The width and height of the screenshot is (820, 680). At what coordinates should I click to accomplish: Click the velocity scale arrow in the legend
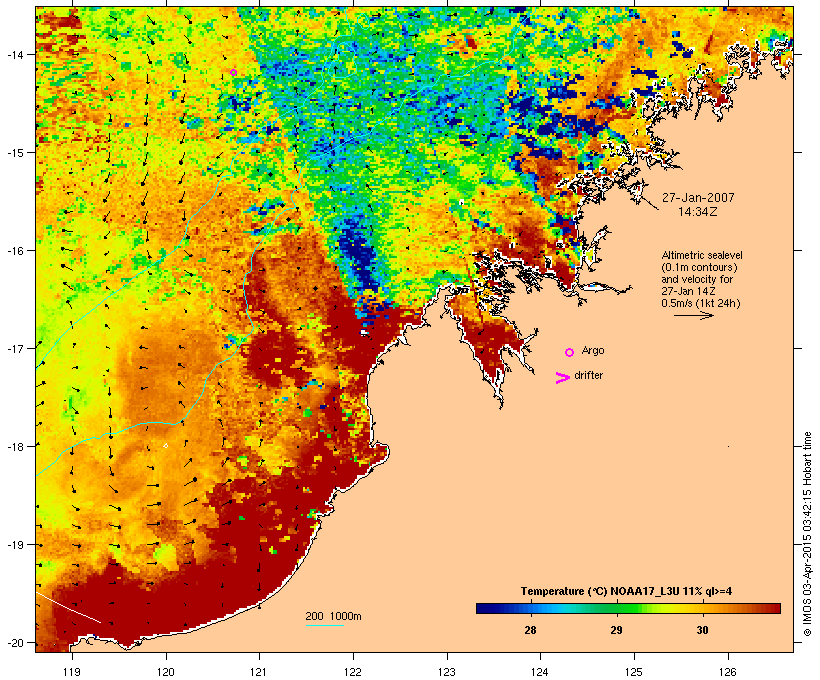(x=693, y=315)
